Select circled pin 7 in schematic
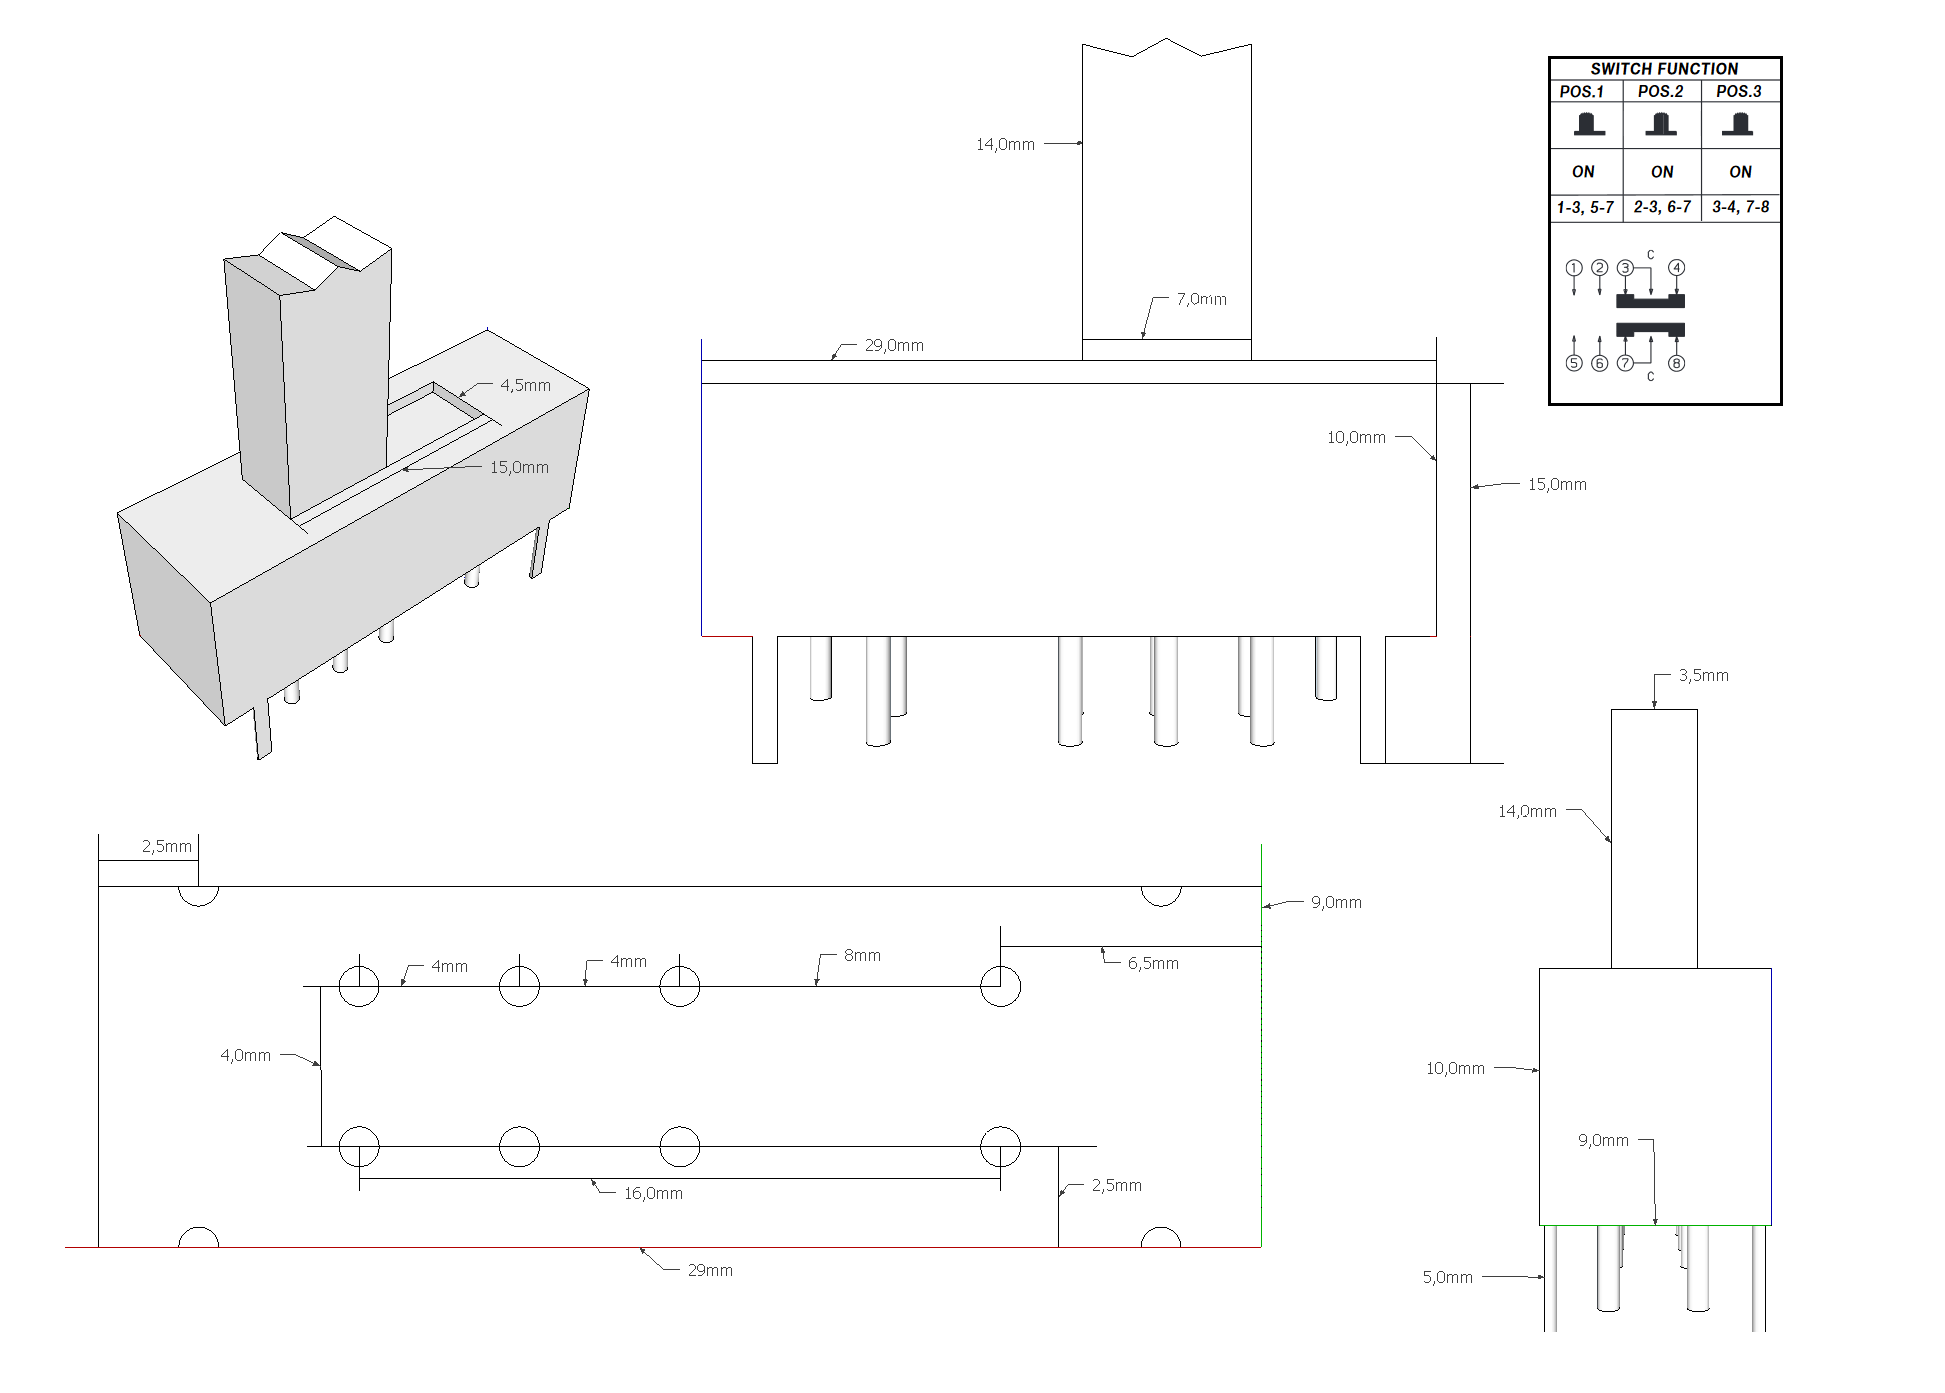 (1626, 363)
